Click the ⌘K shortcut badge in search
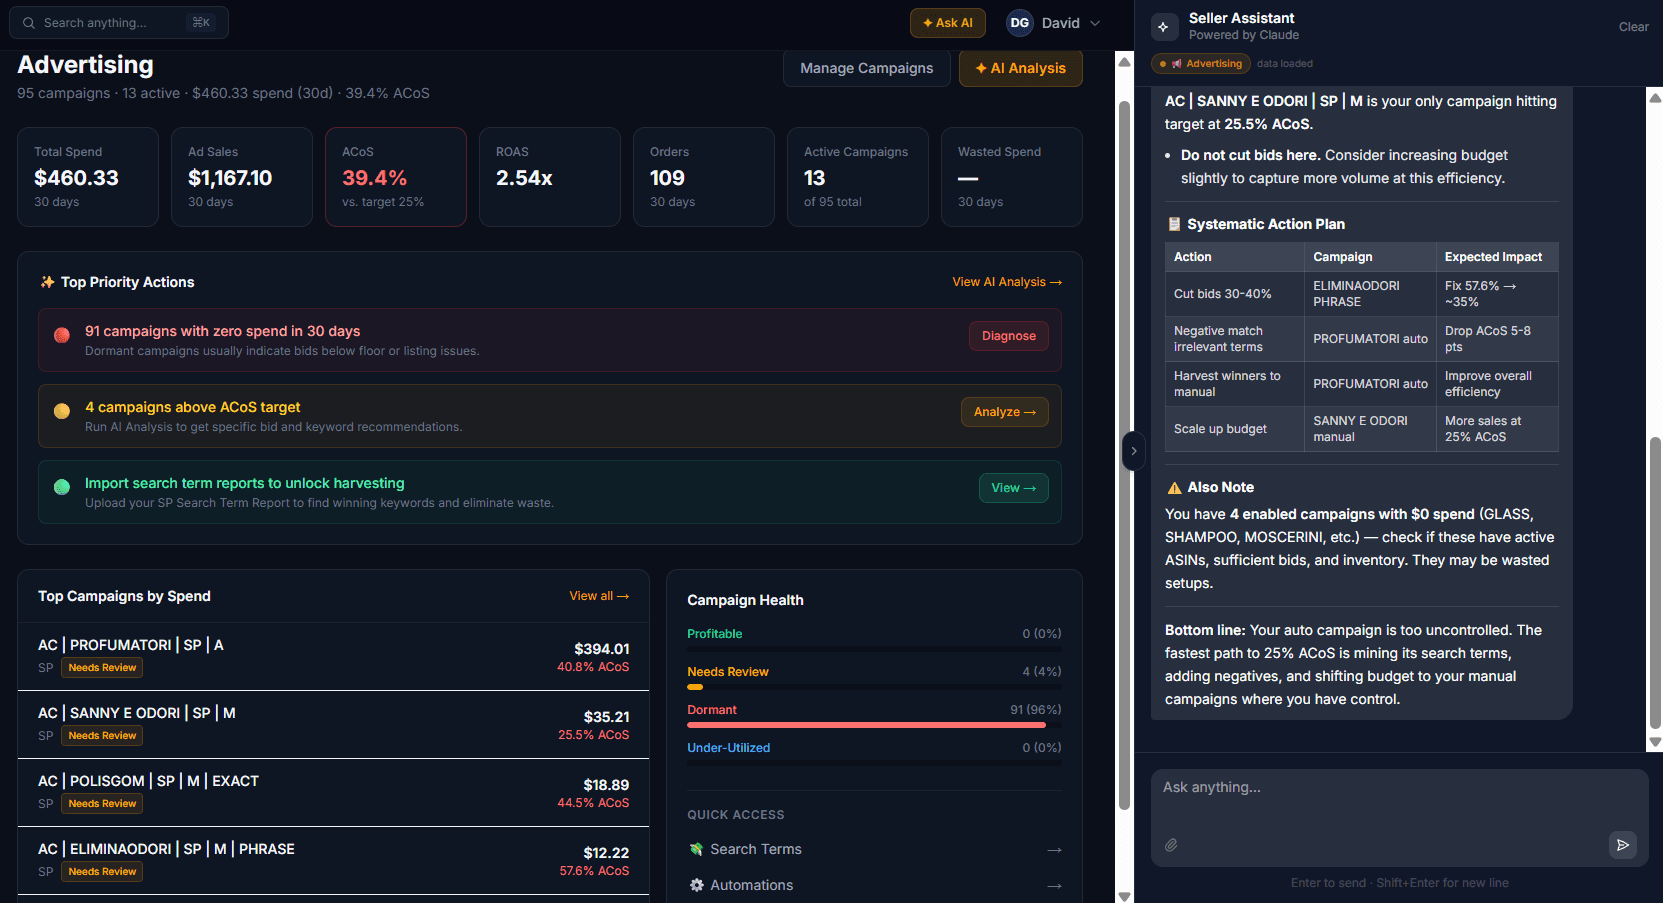The image size is (1663, 903). [201, 23]
